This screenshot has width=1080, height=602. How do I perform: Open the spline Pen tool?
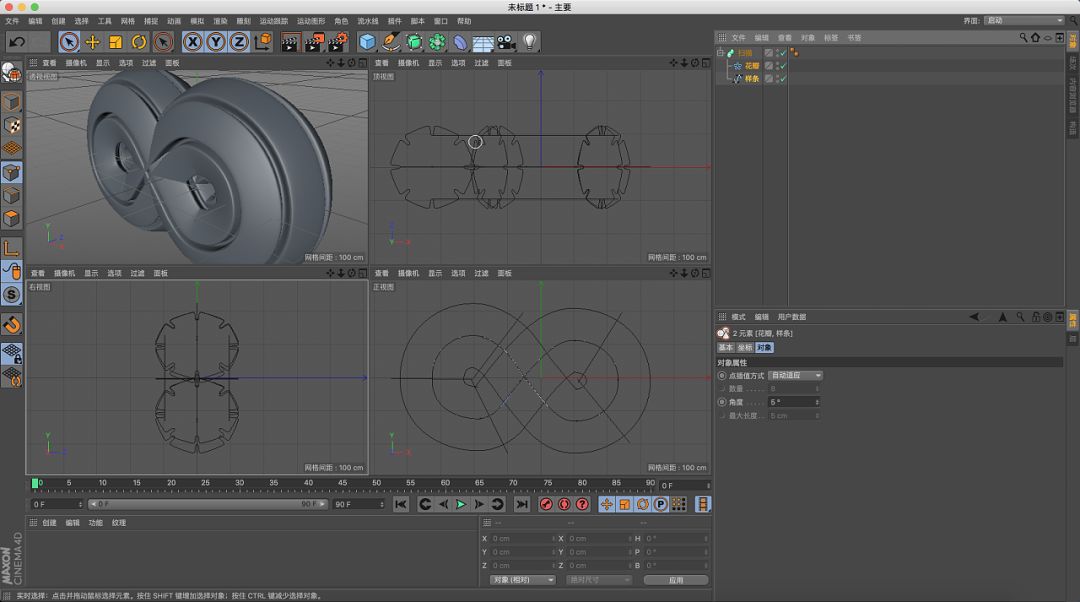(x=391, y=42)
